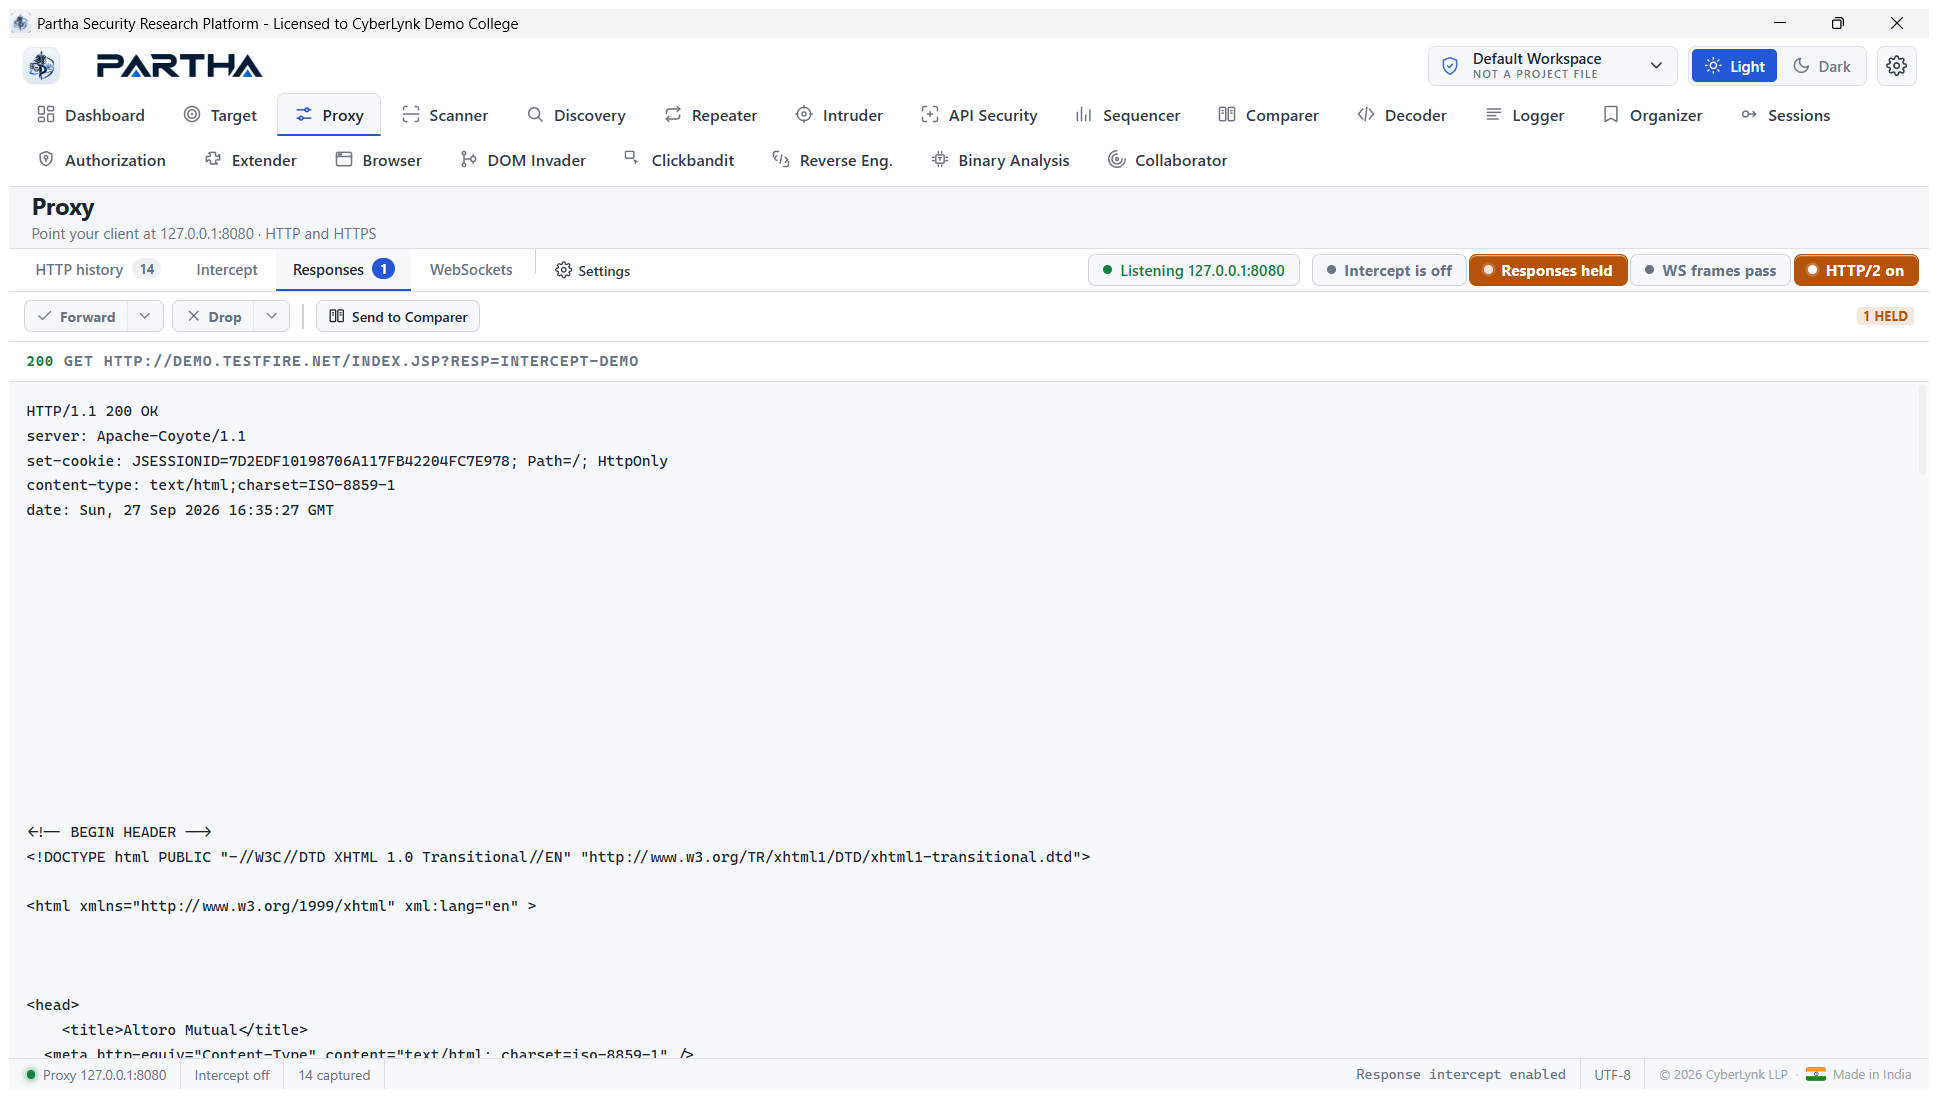
Task: Open the Organizer module
Action: [x=1652, y=115]
